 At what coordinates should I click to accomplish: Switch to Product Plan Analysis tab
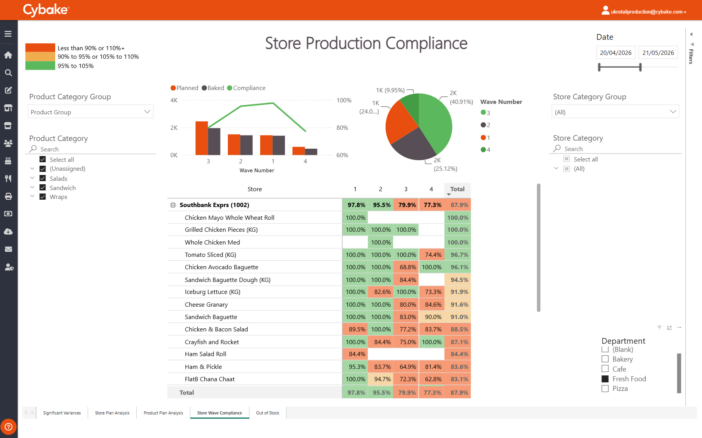coord(163,413)
